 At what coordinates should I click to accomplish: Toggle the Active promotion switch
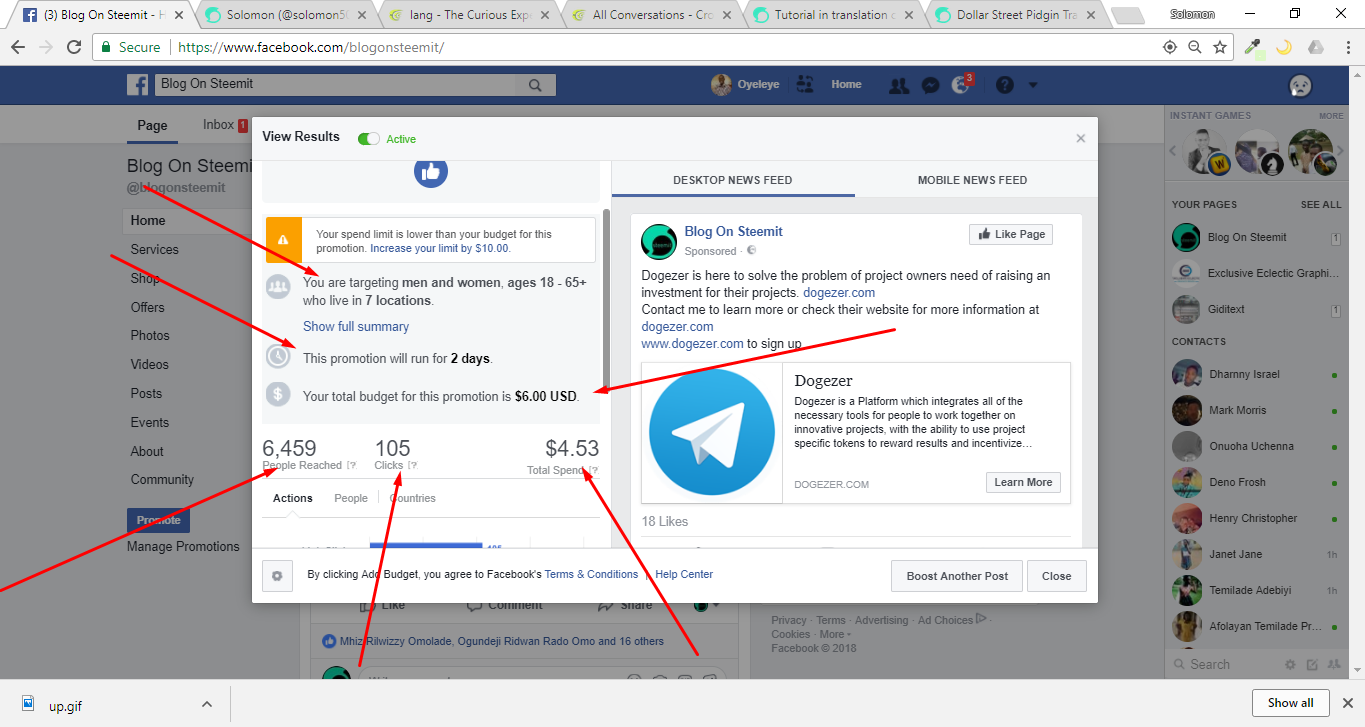click(369, 139)
